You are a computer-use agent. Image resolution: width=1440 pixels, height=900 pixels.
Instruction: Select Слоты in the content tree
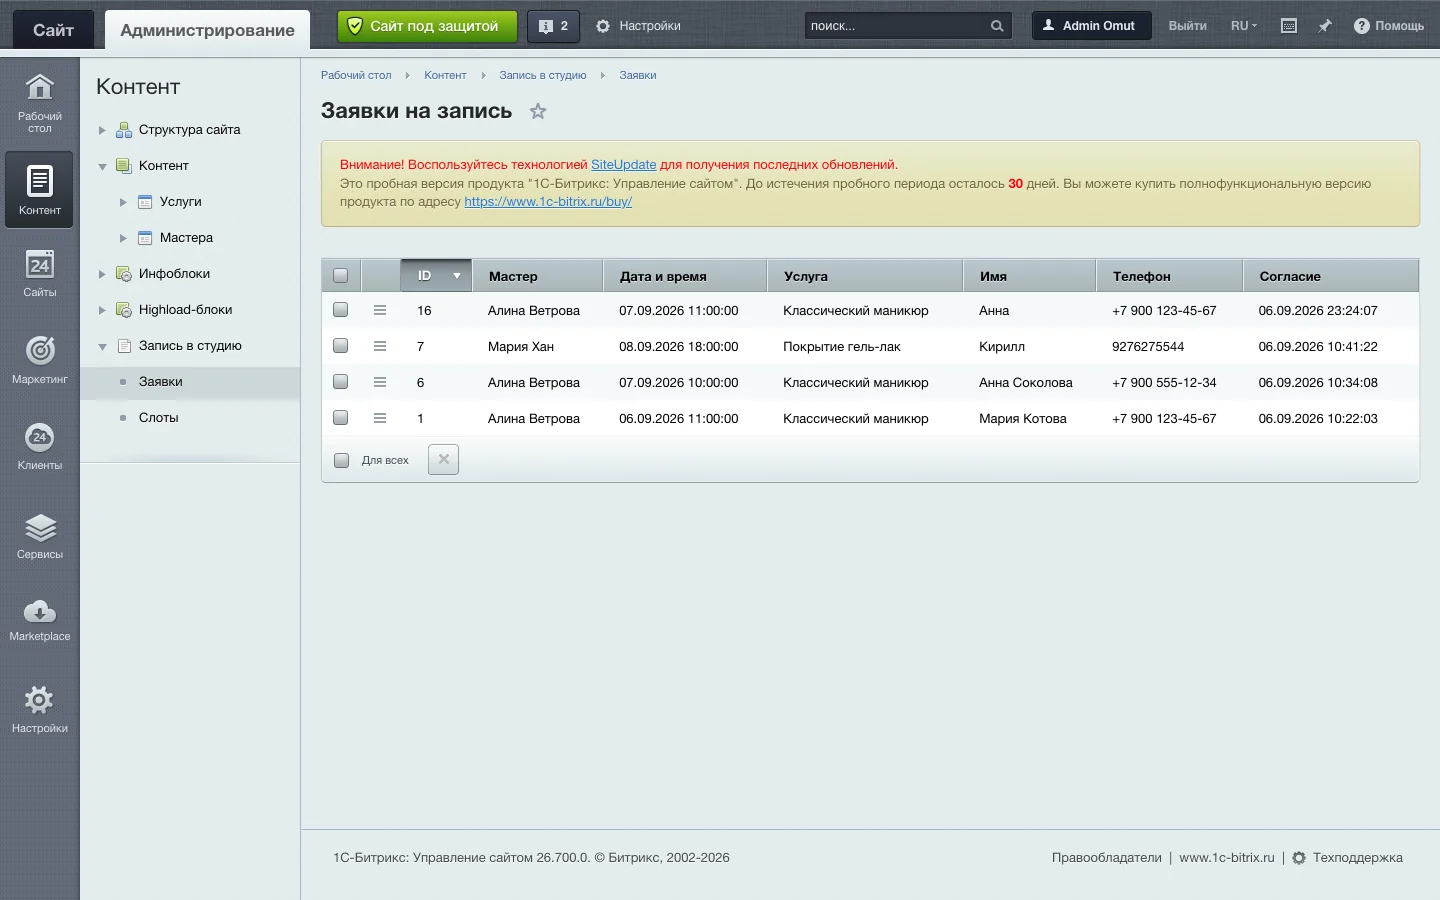point(159,418)
